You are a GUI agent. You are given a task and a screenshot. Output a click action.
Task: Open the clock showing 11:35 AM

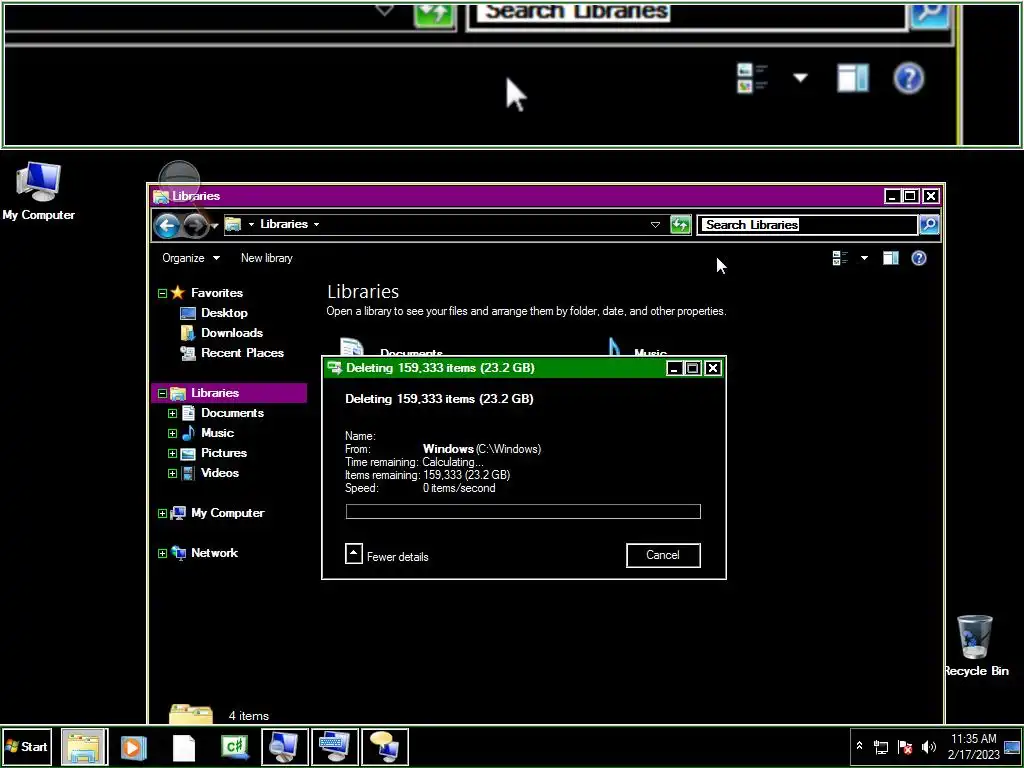[973, 746]
